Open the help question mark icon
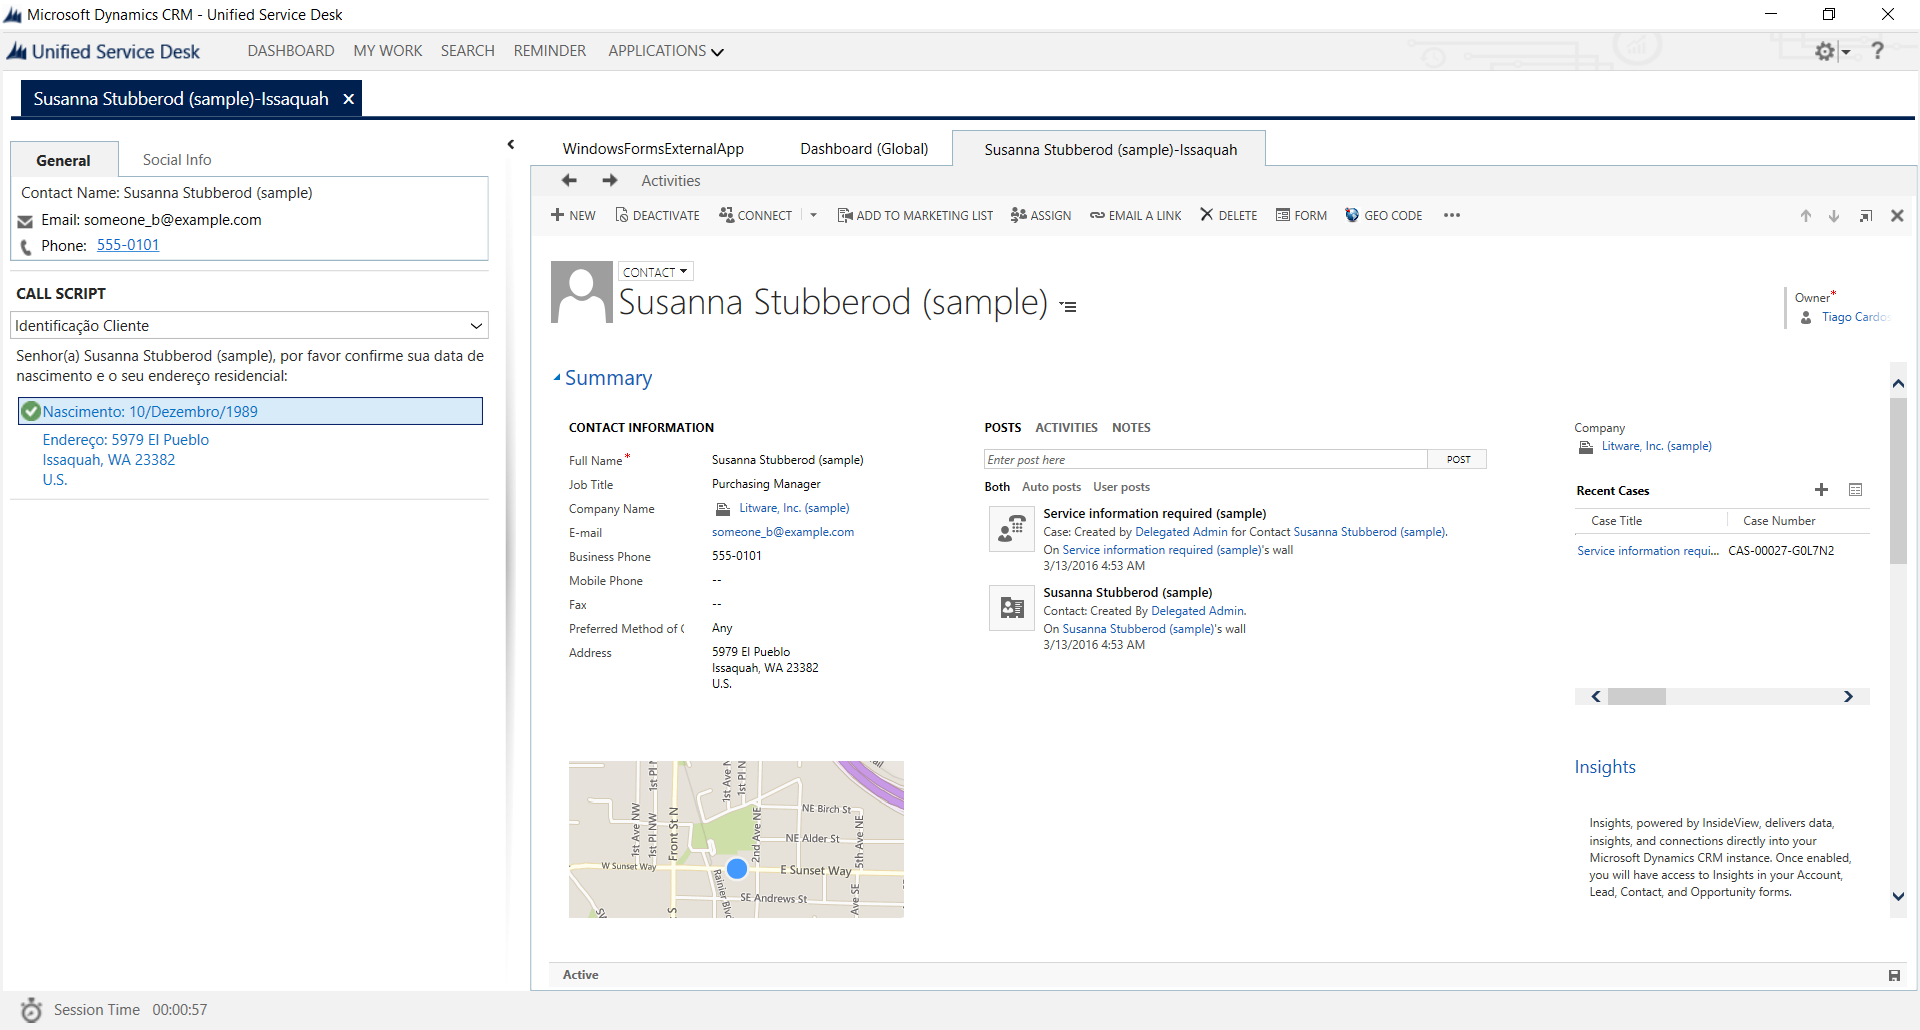This screenshot has height=1030, width=1920. [x=1877, y=51]
